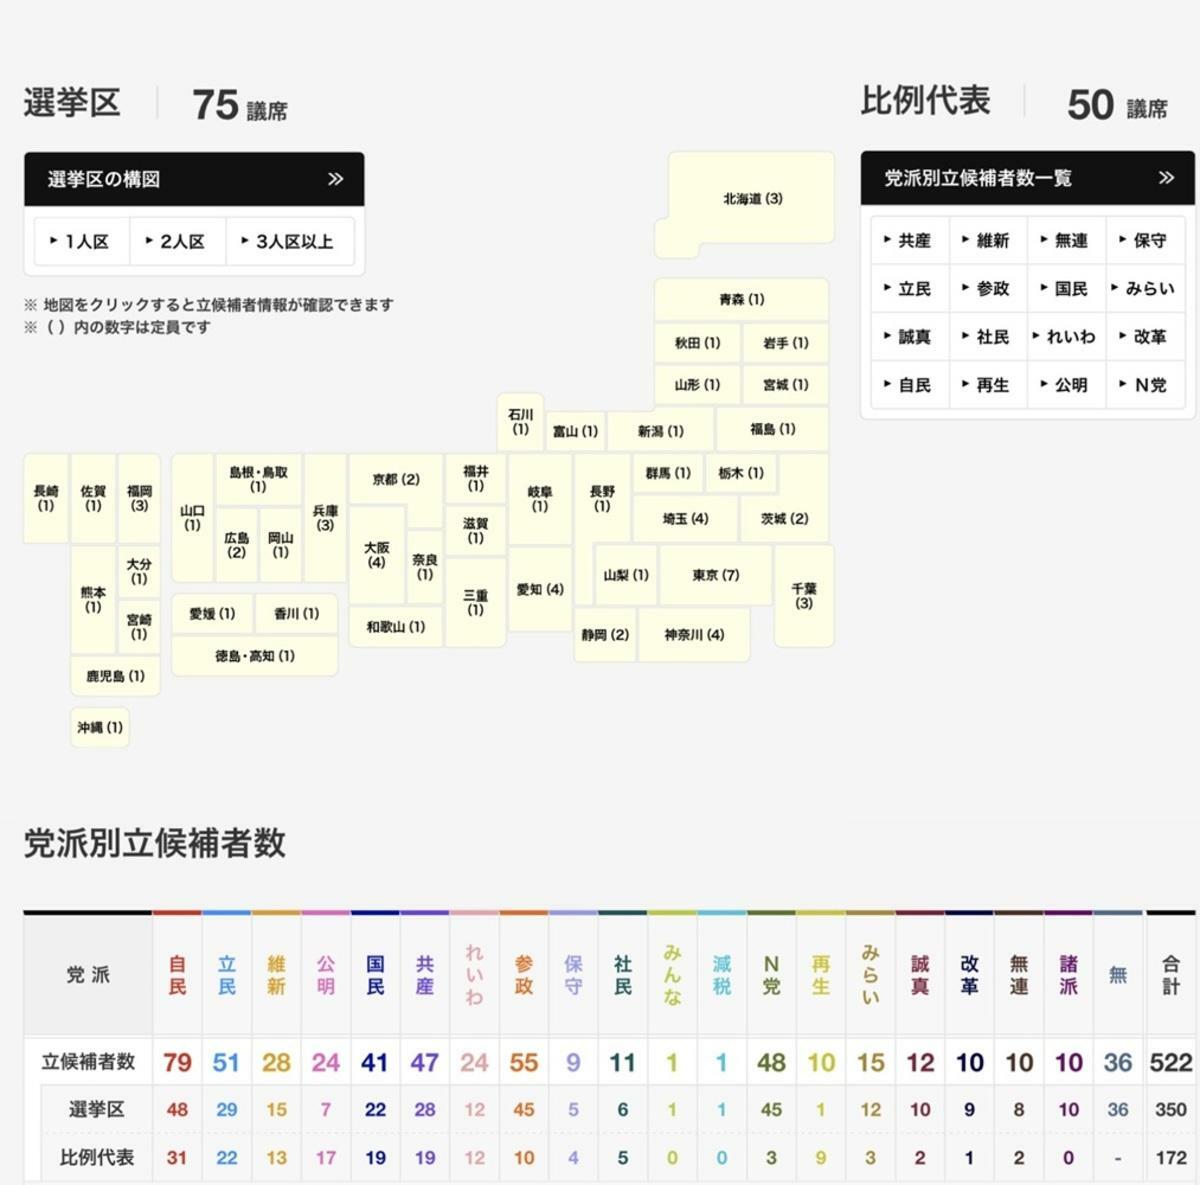Choose 山形 (1) district tile
This screenshot has height=1185, width=1200.
click(697, 384)
